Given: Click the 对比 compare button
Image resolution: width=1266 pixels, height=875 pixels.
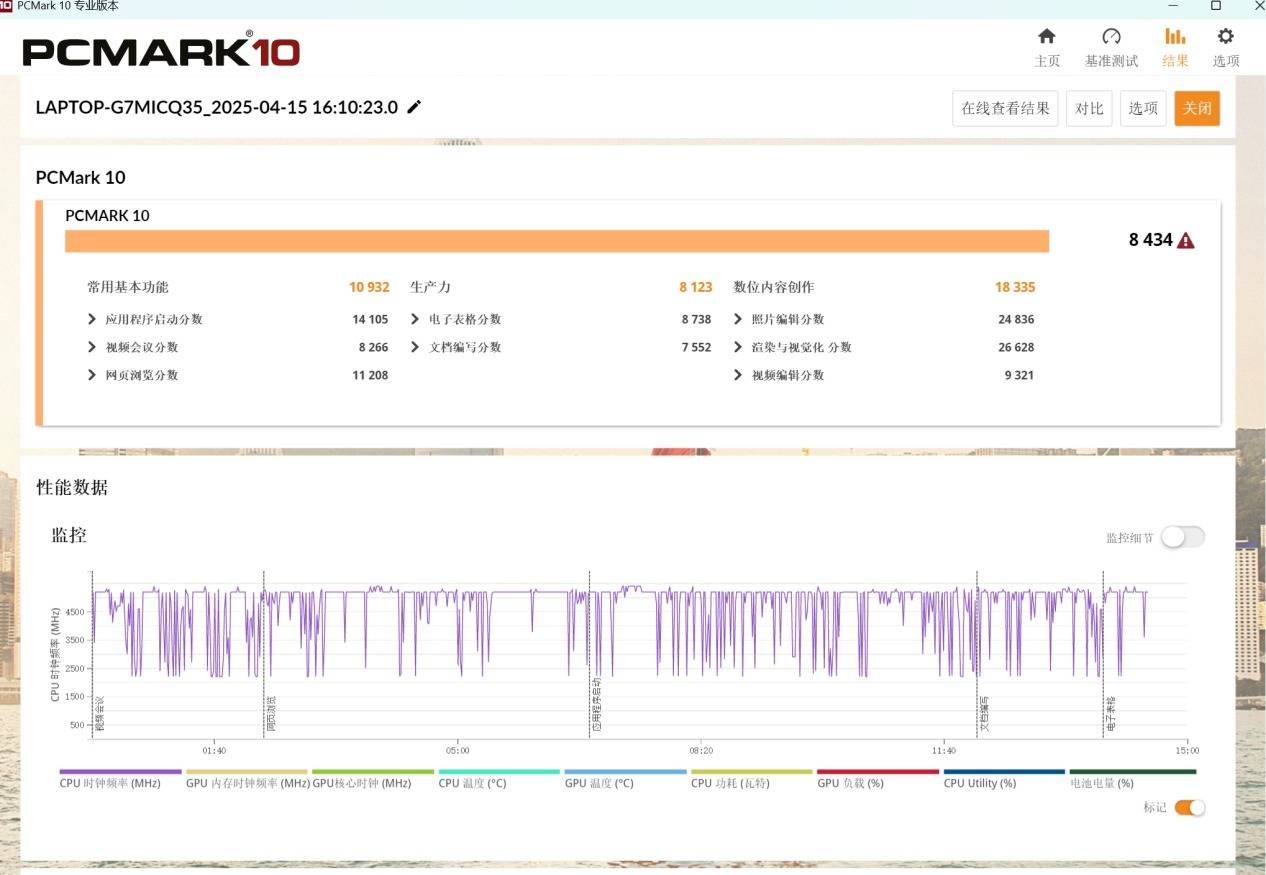Looking at the screenshot, I should [1089, 108].
